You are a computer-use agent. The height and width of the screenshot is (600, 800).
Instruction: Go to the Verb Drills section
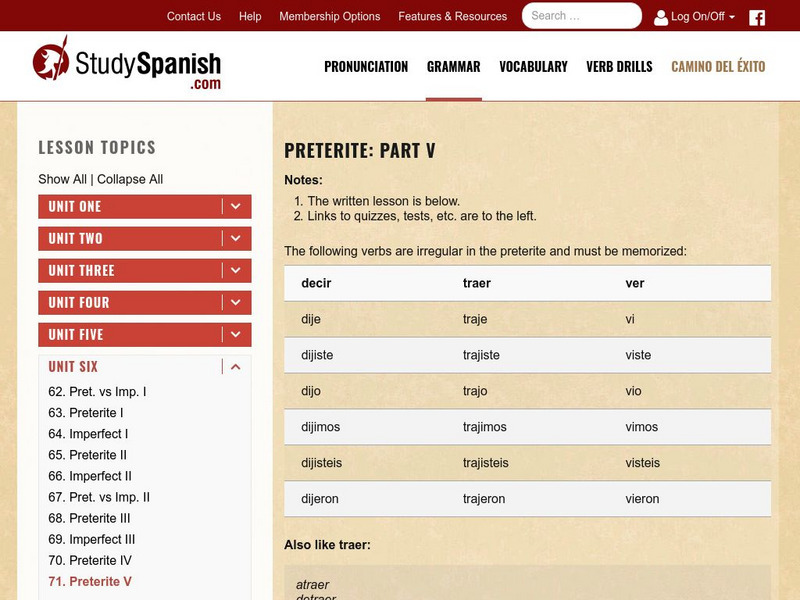tap(619, 67)
